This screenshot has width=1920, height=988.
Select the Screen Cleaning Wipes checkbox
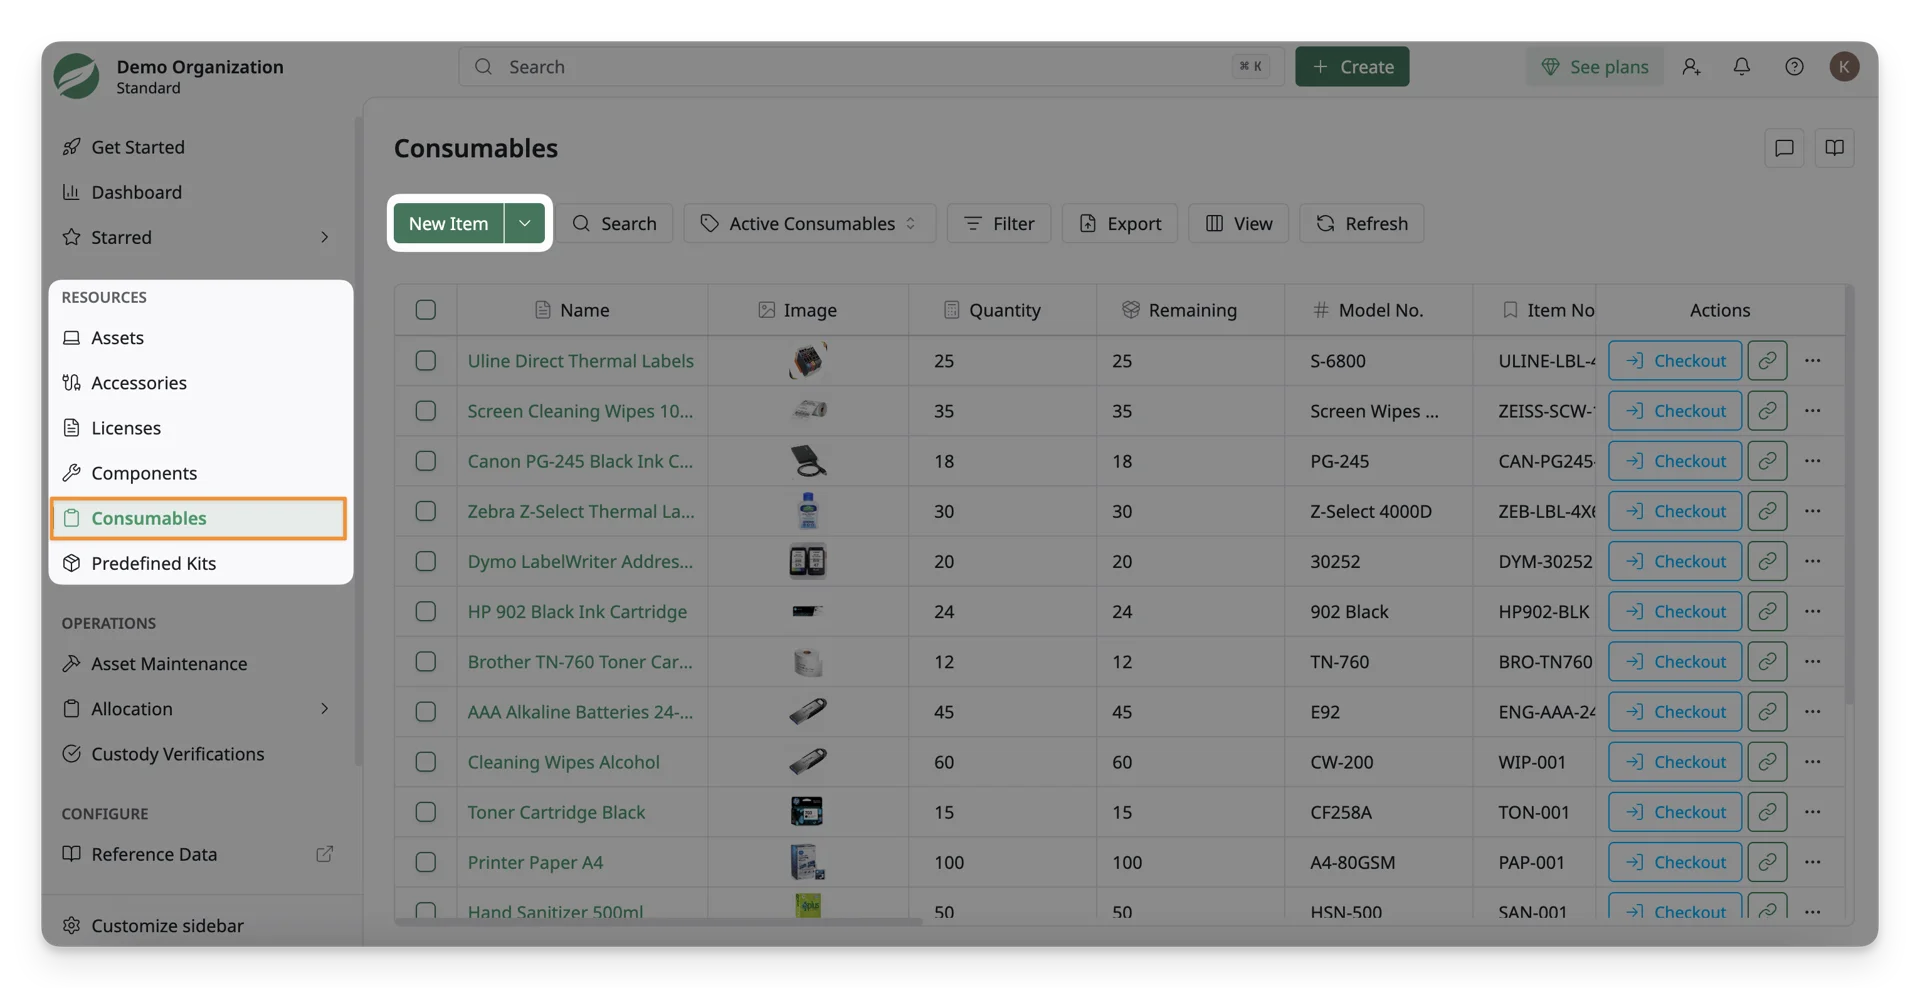click(x=426, y=411)
